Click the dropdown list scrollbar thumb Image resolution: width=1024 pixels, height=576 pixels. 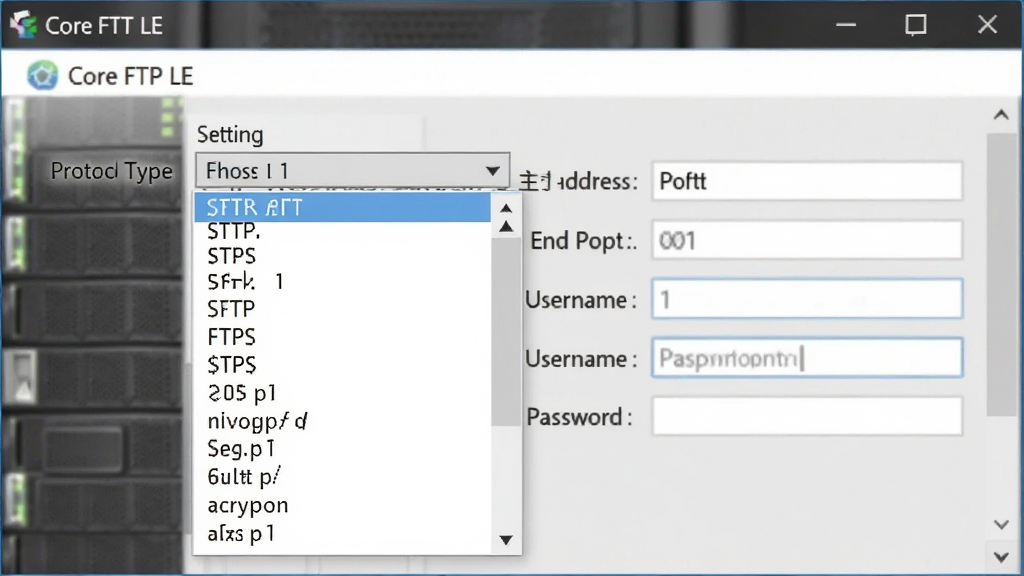click(506, 332)
